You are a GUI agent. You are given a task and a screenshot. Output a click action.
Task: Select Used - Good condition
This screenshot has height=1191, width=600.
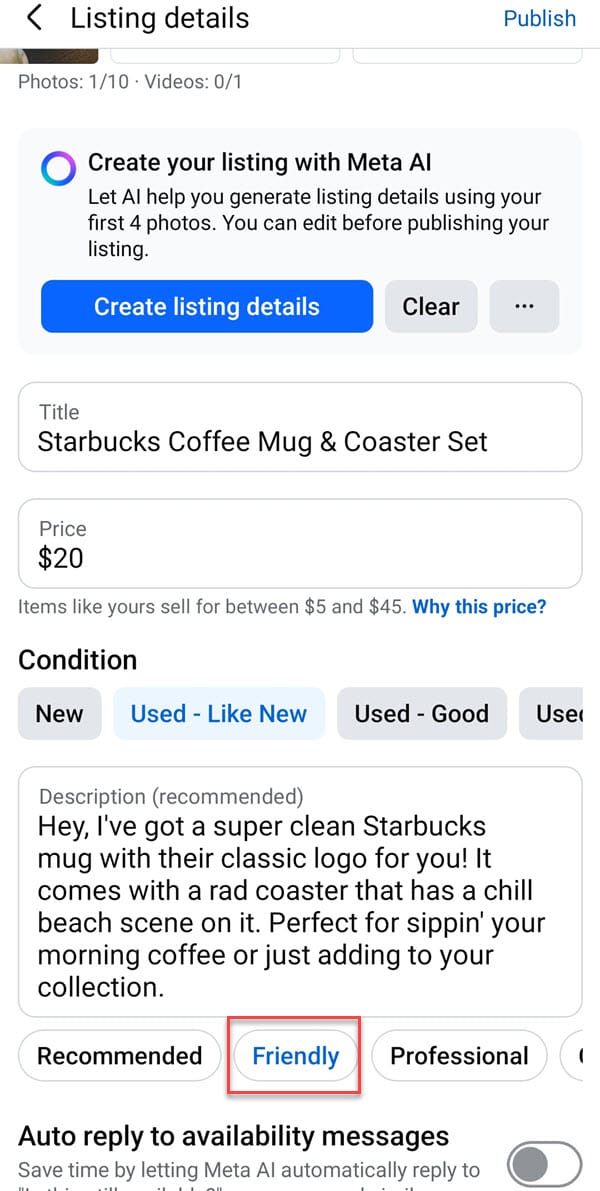(x=421, y=714)
